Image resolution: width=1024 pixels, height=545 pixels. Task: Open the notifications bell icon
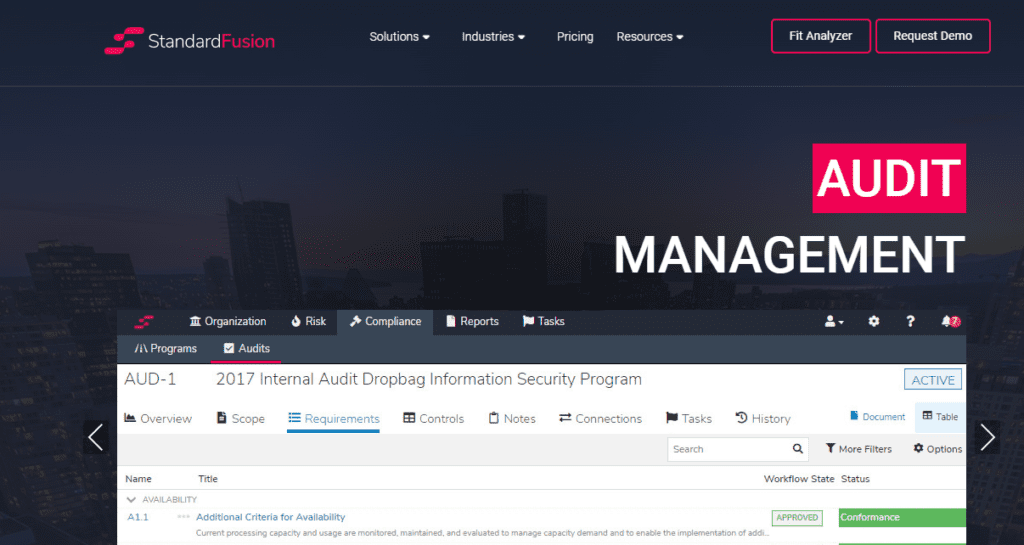pos(950,321)
